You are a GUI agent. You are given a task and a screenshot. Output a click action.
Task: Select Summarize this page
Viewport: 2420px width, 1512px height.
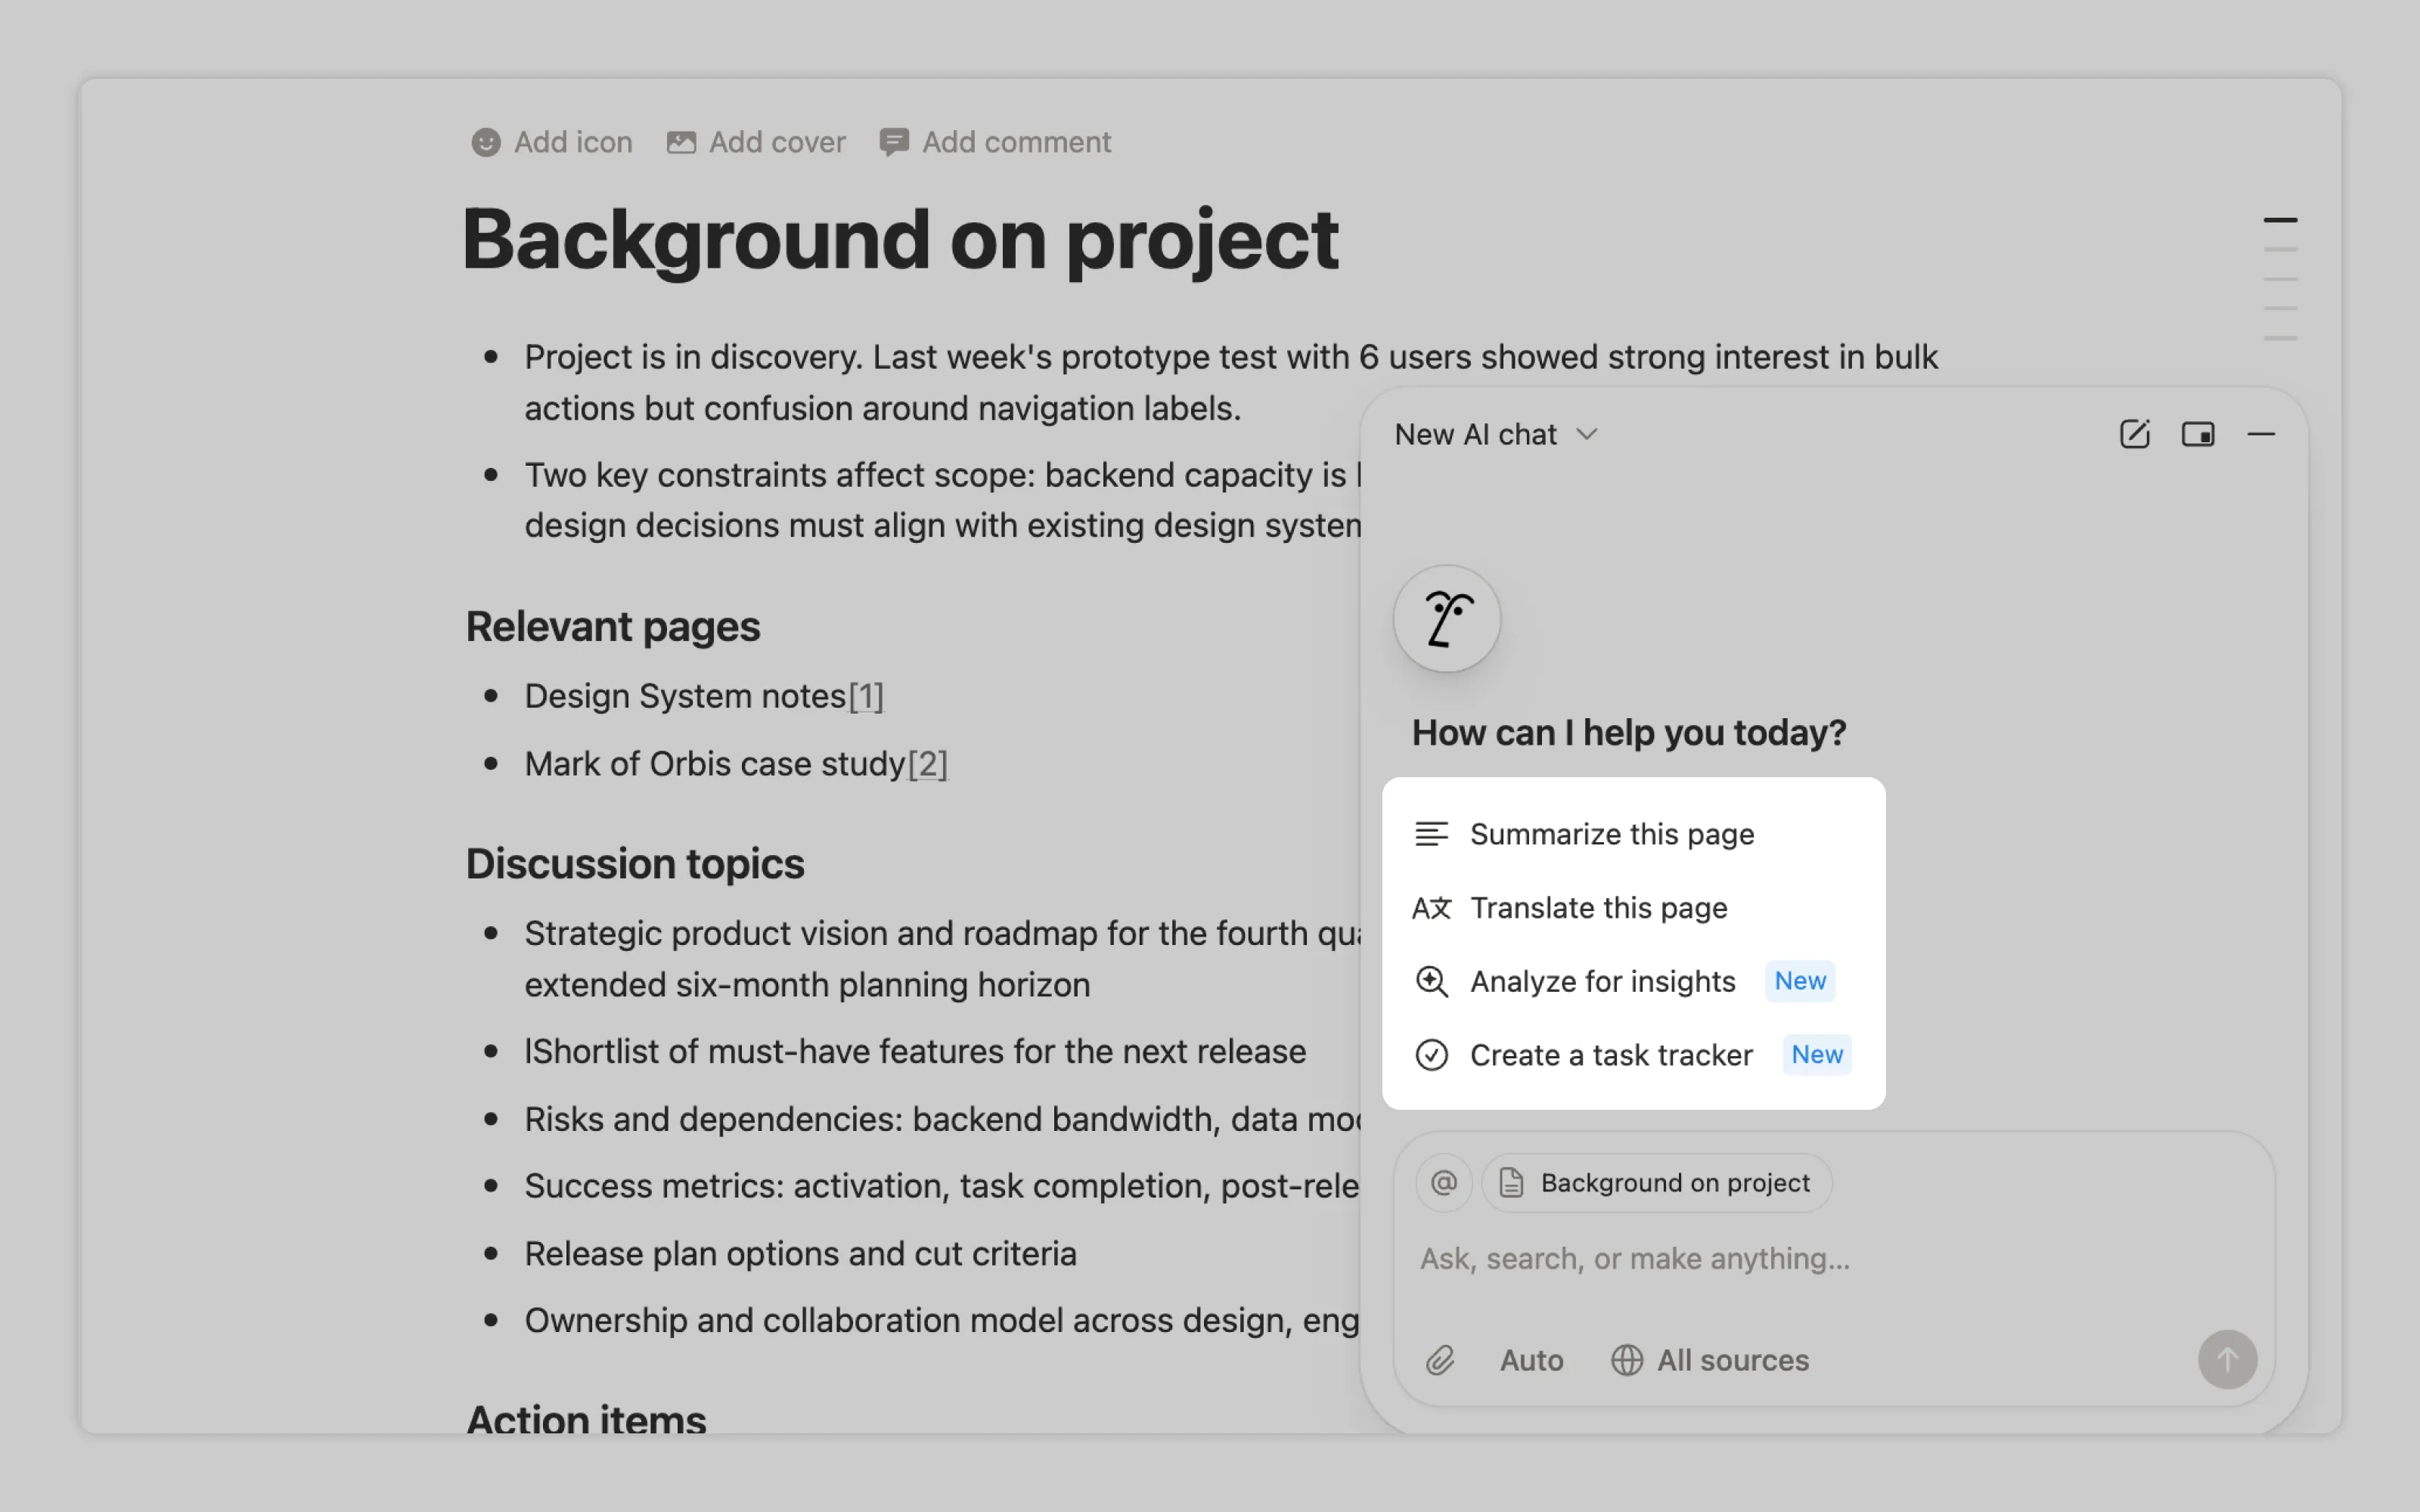pos(1611,834)
